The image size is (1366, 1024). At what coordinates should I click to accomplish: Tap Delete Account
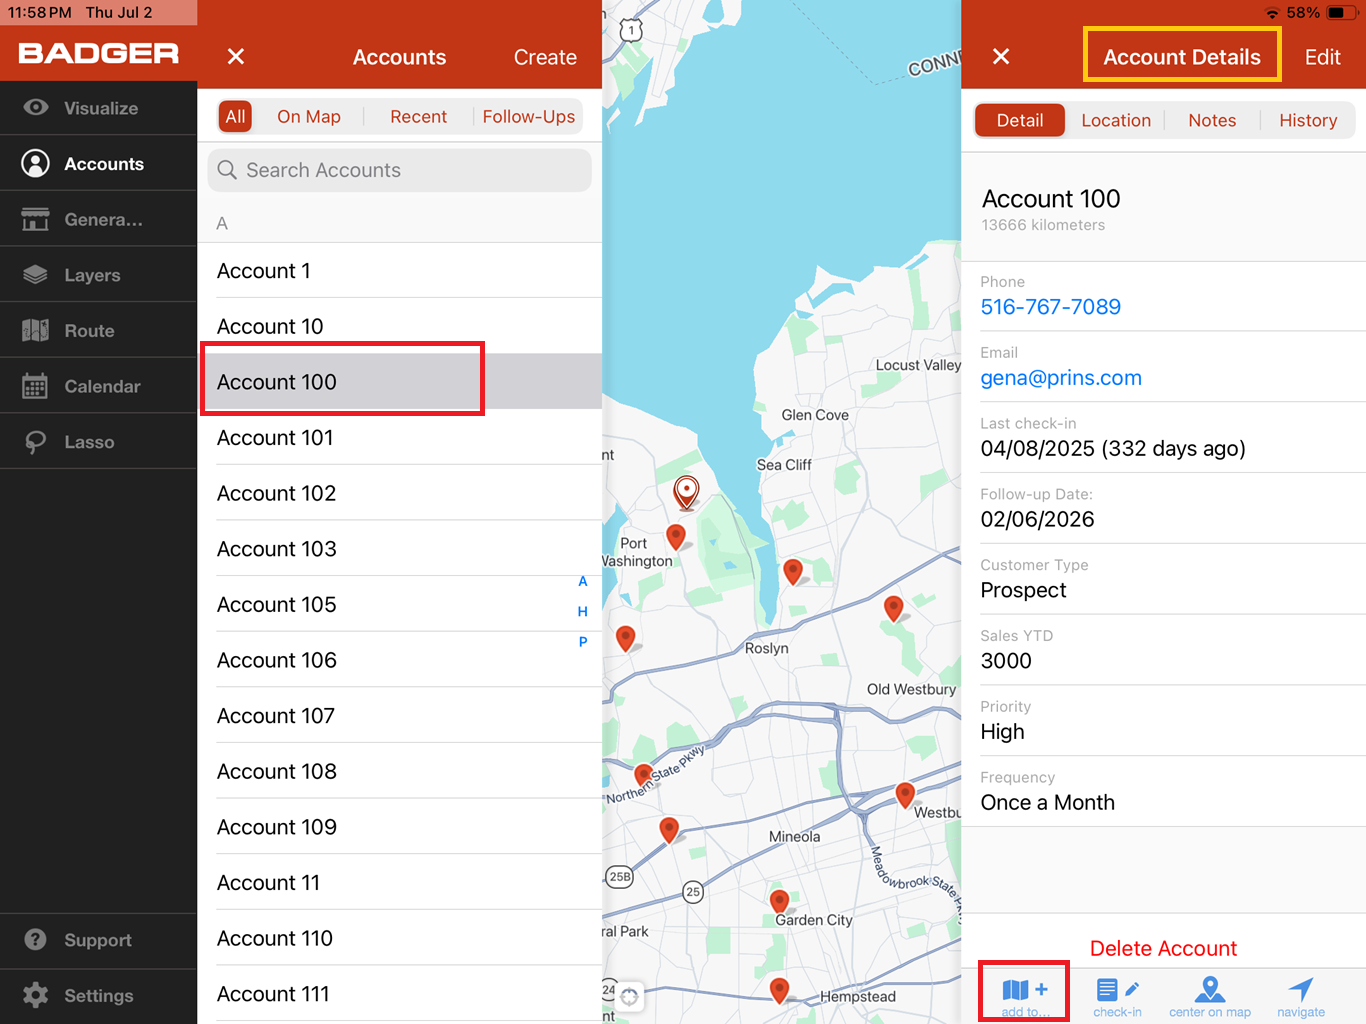[1163, 948]
